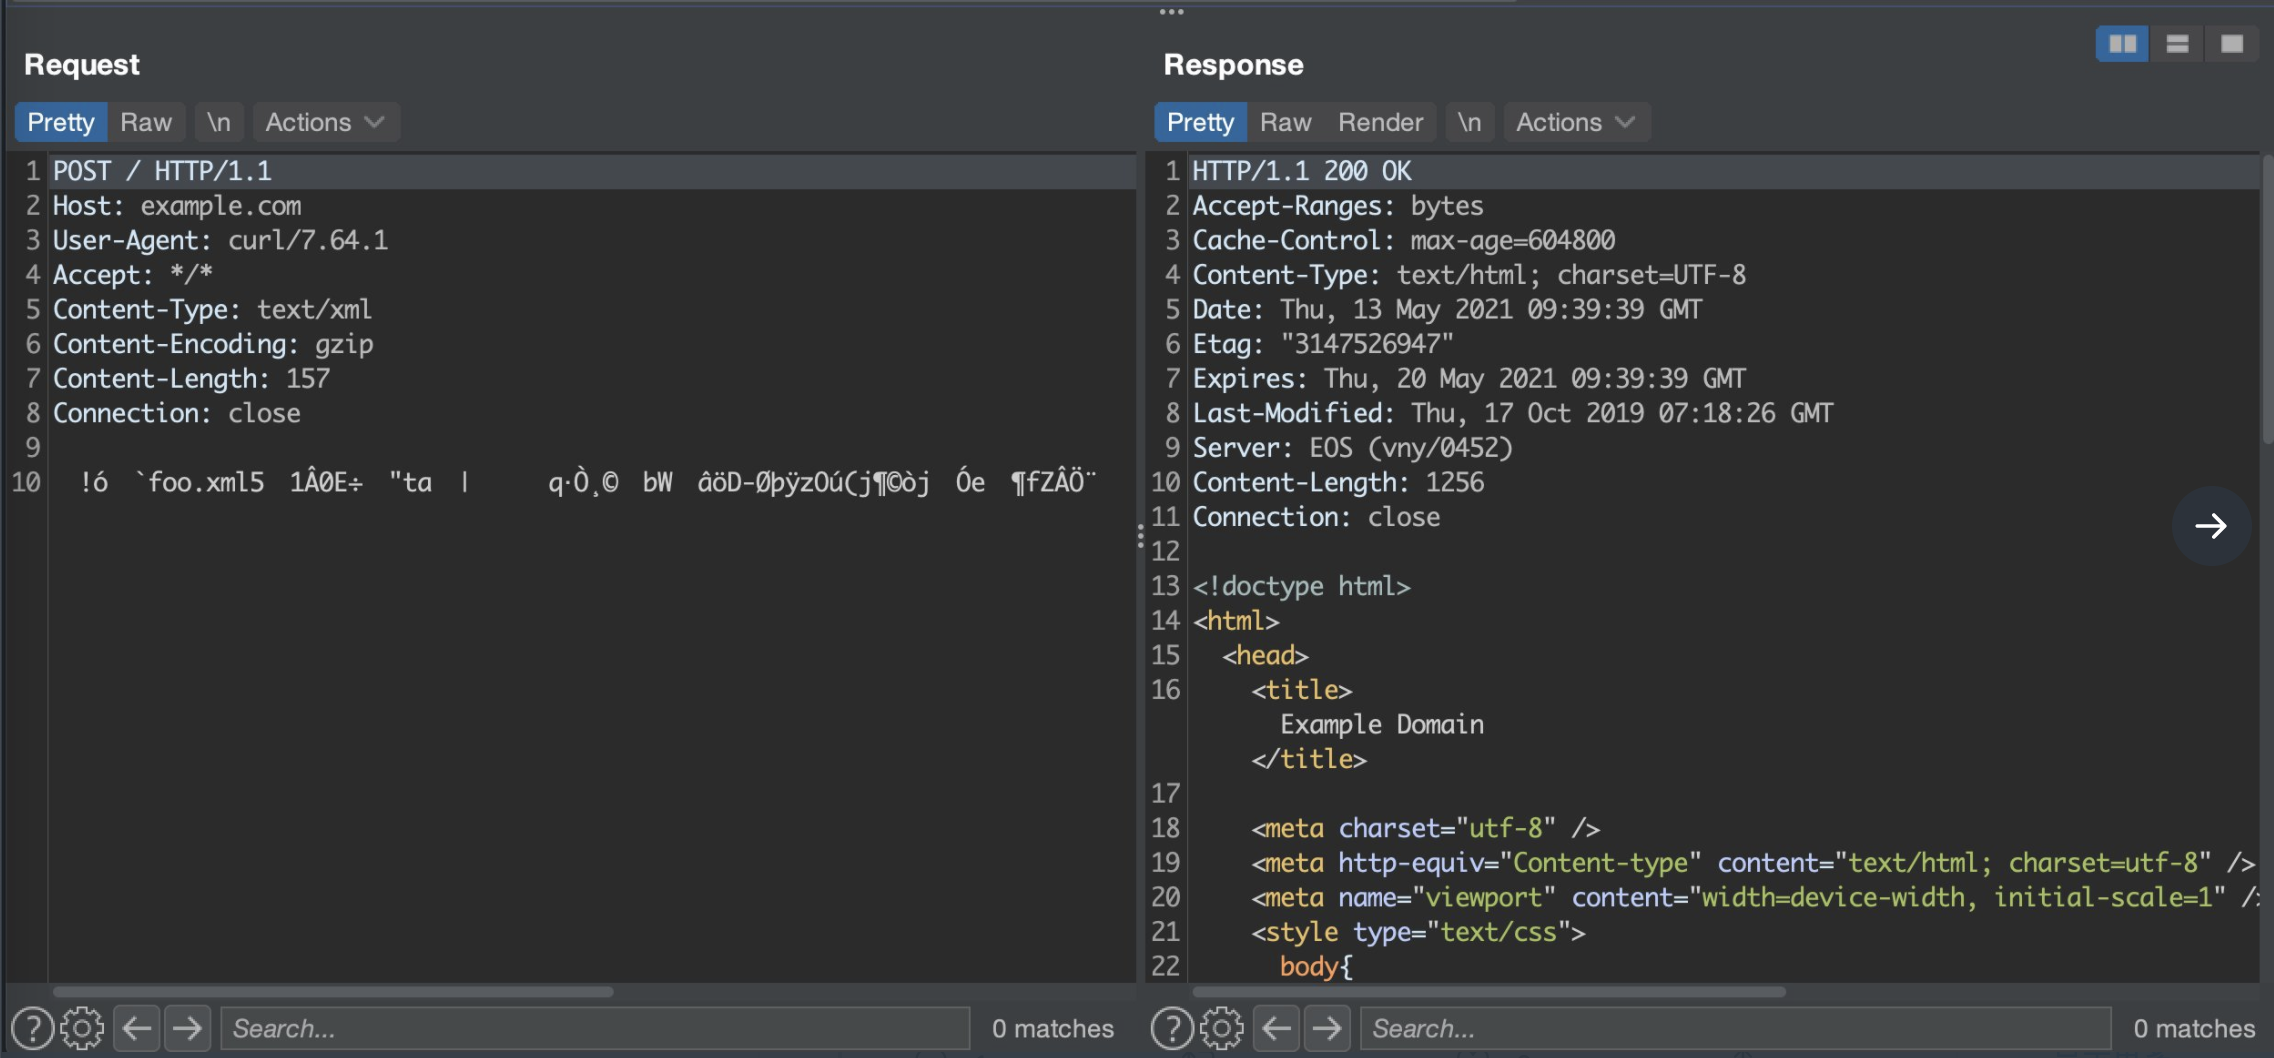Click Response horizontal scrollbar
The image size is (2274, 1058).
coord(1489,992)
